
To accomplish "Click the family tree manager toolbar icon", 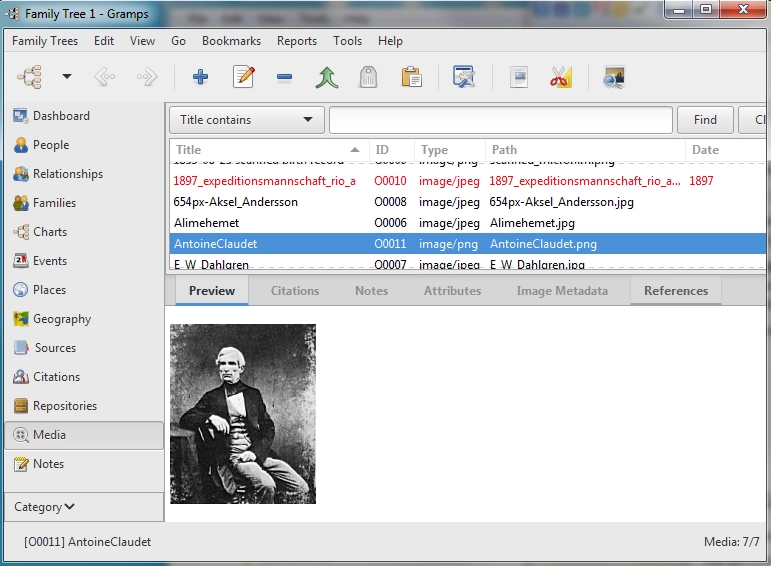I will pos(30,77).
